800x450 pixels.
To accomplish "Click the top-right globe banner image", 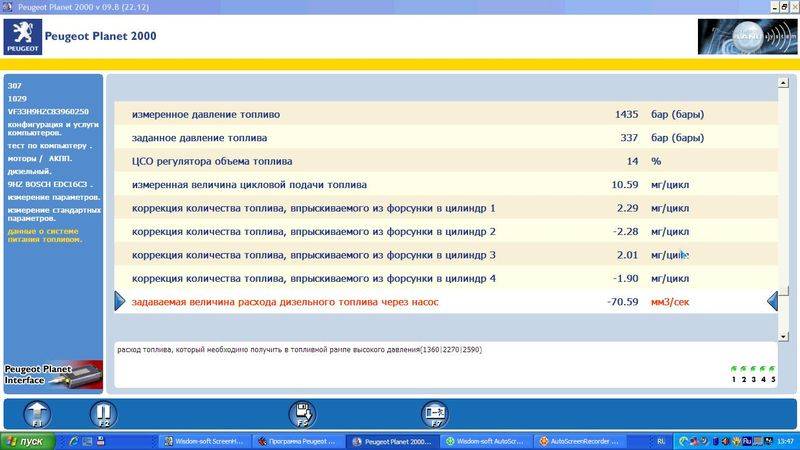I will point(746,37).
